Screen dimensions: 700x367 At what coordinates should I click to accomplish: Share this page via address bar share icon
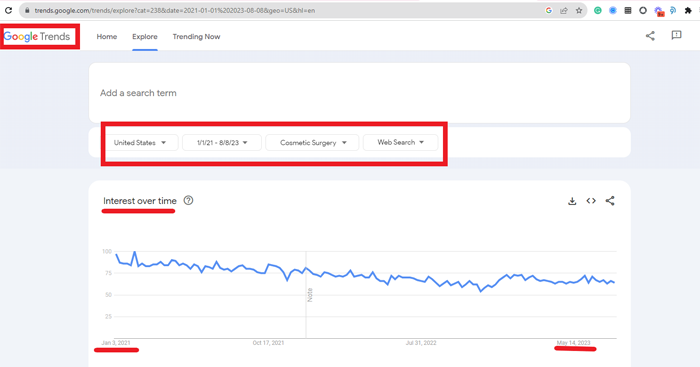pos(564,10)
